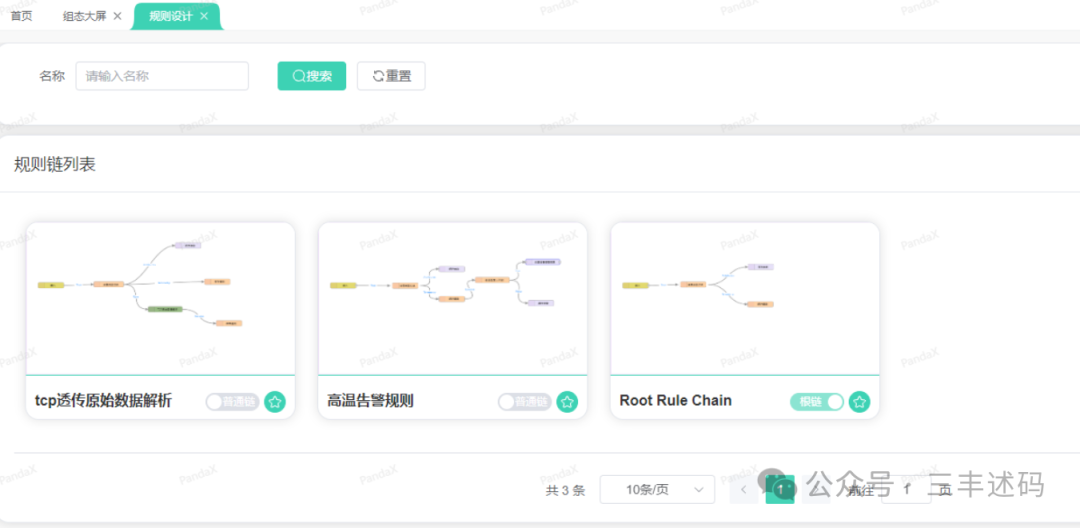The width and height of the screenshot is (1080, 528).
Task: Select the 规则设计 tab
Action: tap(170, 16)
